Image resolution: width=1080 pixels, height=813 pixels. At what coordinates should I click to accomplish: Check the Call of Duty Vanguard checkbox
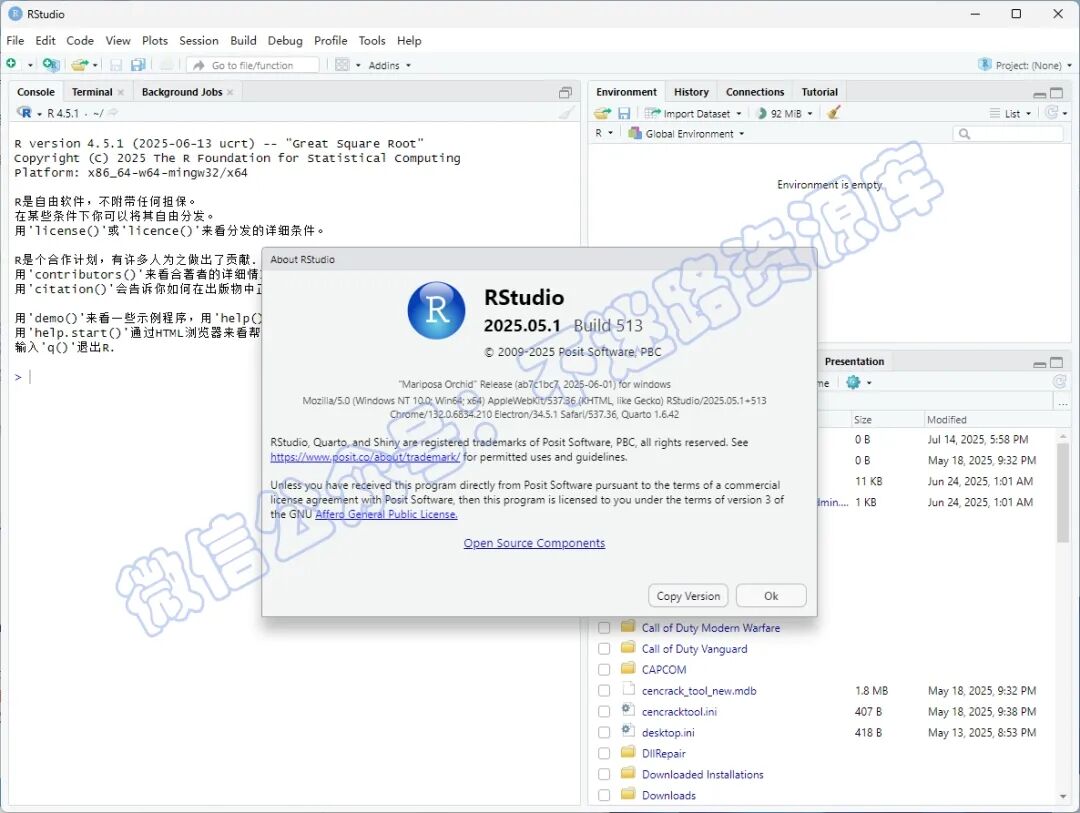[604, 648]
